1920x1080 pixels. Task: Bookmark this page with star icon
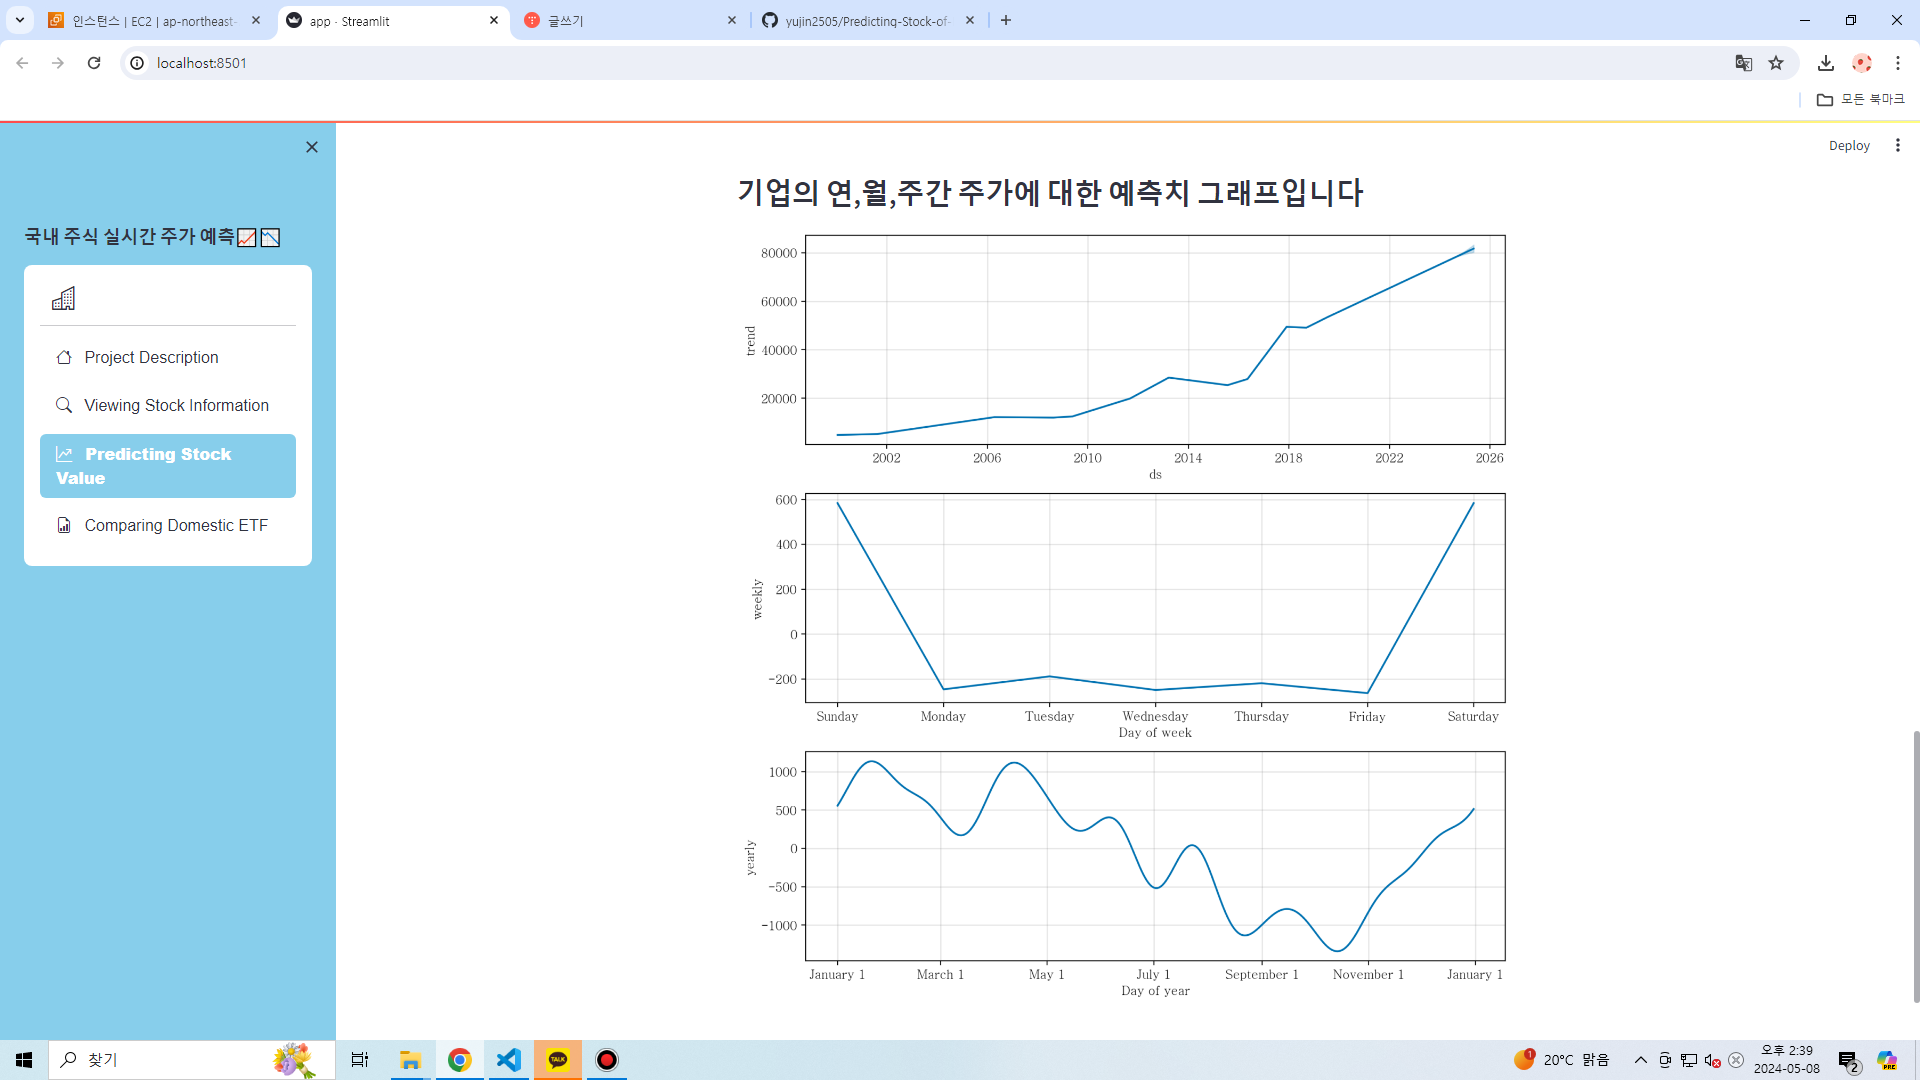pyautogui.click(x=1776, y=63)
